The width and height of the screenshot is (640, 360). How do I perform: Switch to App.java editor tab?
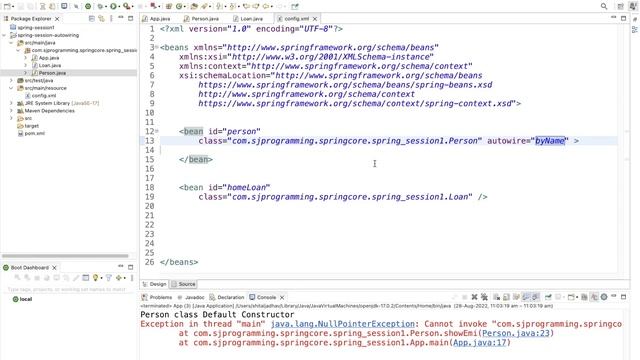click(156, 19)
